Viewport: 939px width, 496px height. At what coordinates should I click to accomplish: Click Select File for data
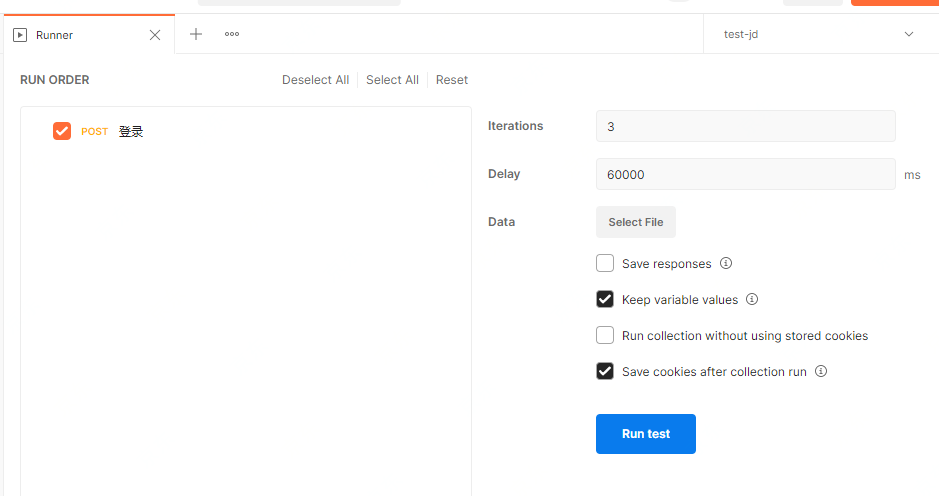[636, 222]
